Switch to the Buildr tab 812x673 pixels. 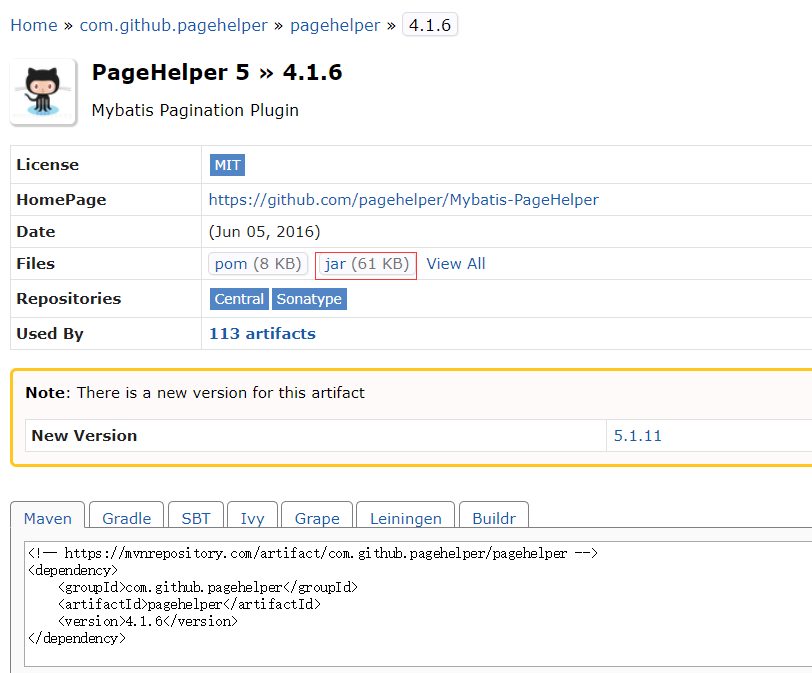pos(494,518)
